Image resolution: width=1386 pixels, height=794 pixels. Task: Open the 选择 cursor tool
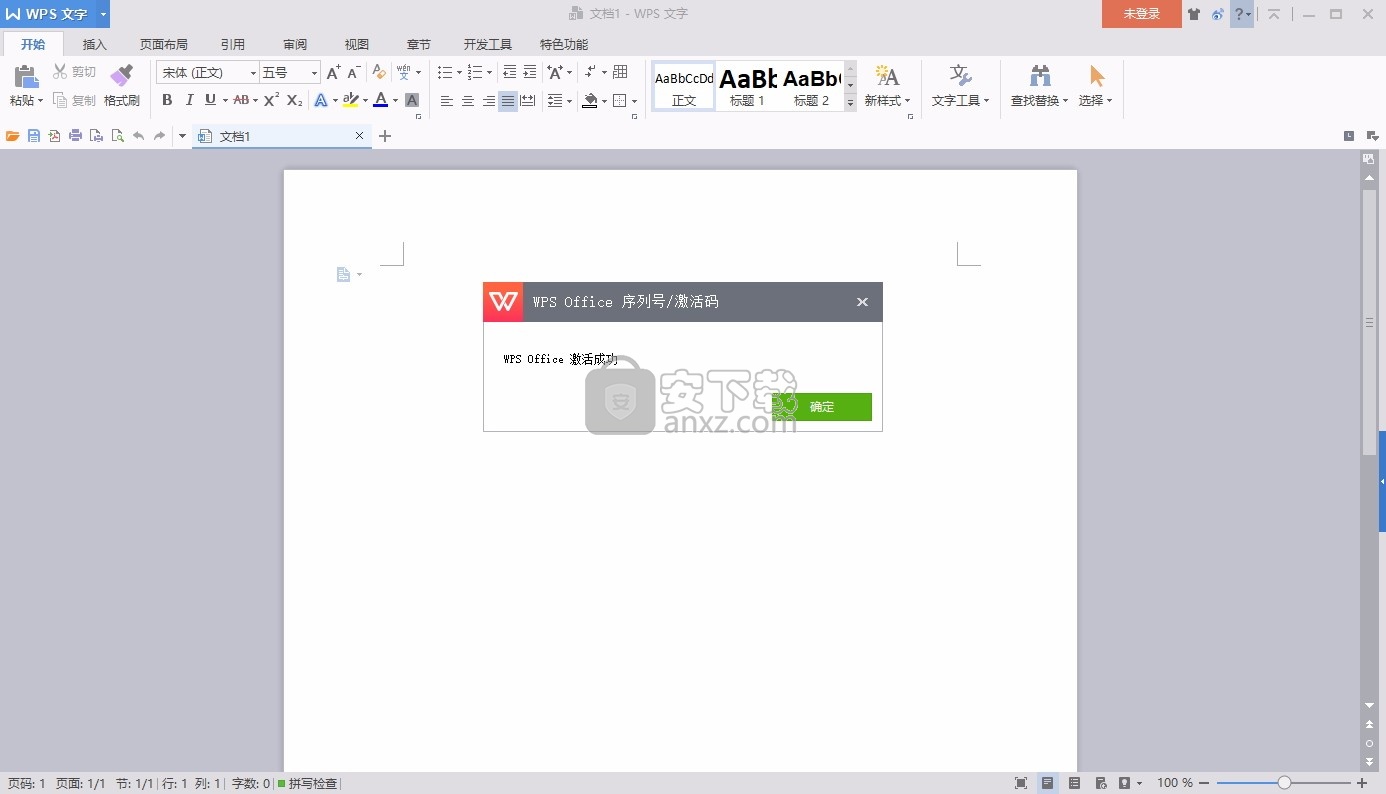click(x=1096, y=87)
